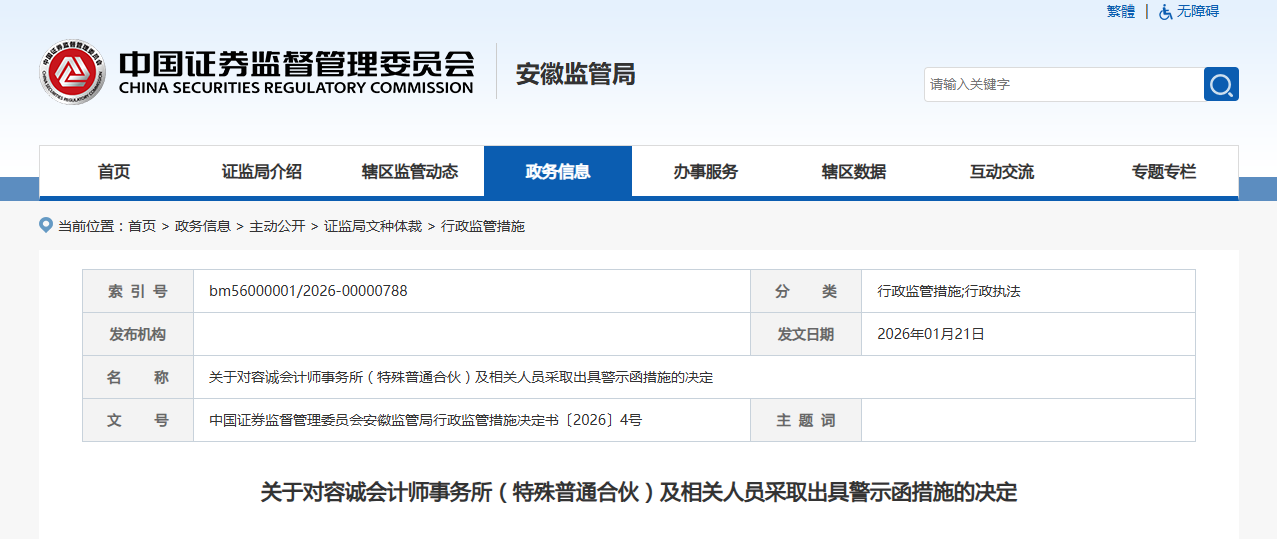The height and width of the screenshot is (539, 1277).
Task: Click the 名称 row document title text
Action: click(461, 377)
